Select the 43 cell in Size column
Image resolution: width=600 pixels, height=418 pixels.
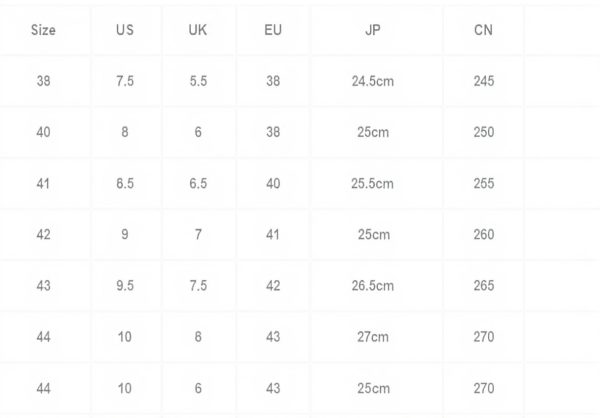point(44,285)
